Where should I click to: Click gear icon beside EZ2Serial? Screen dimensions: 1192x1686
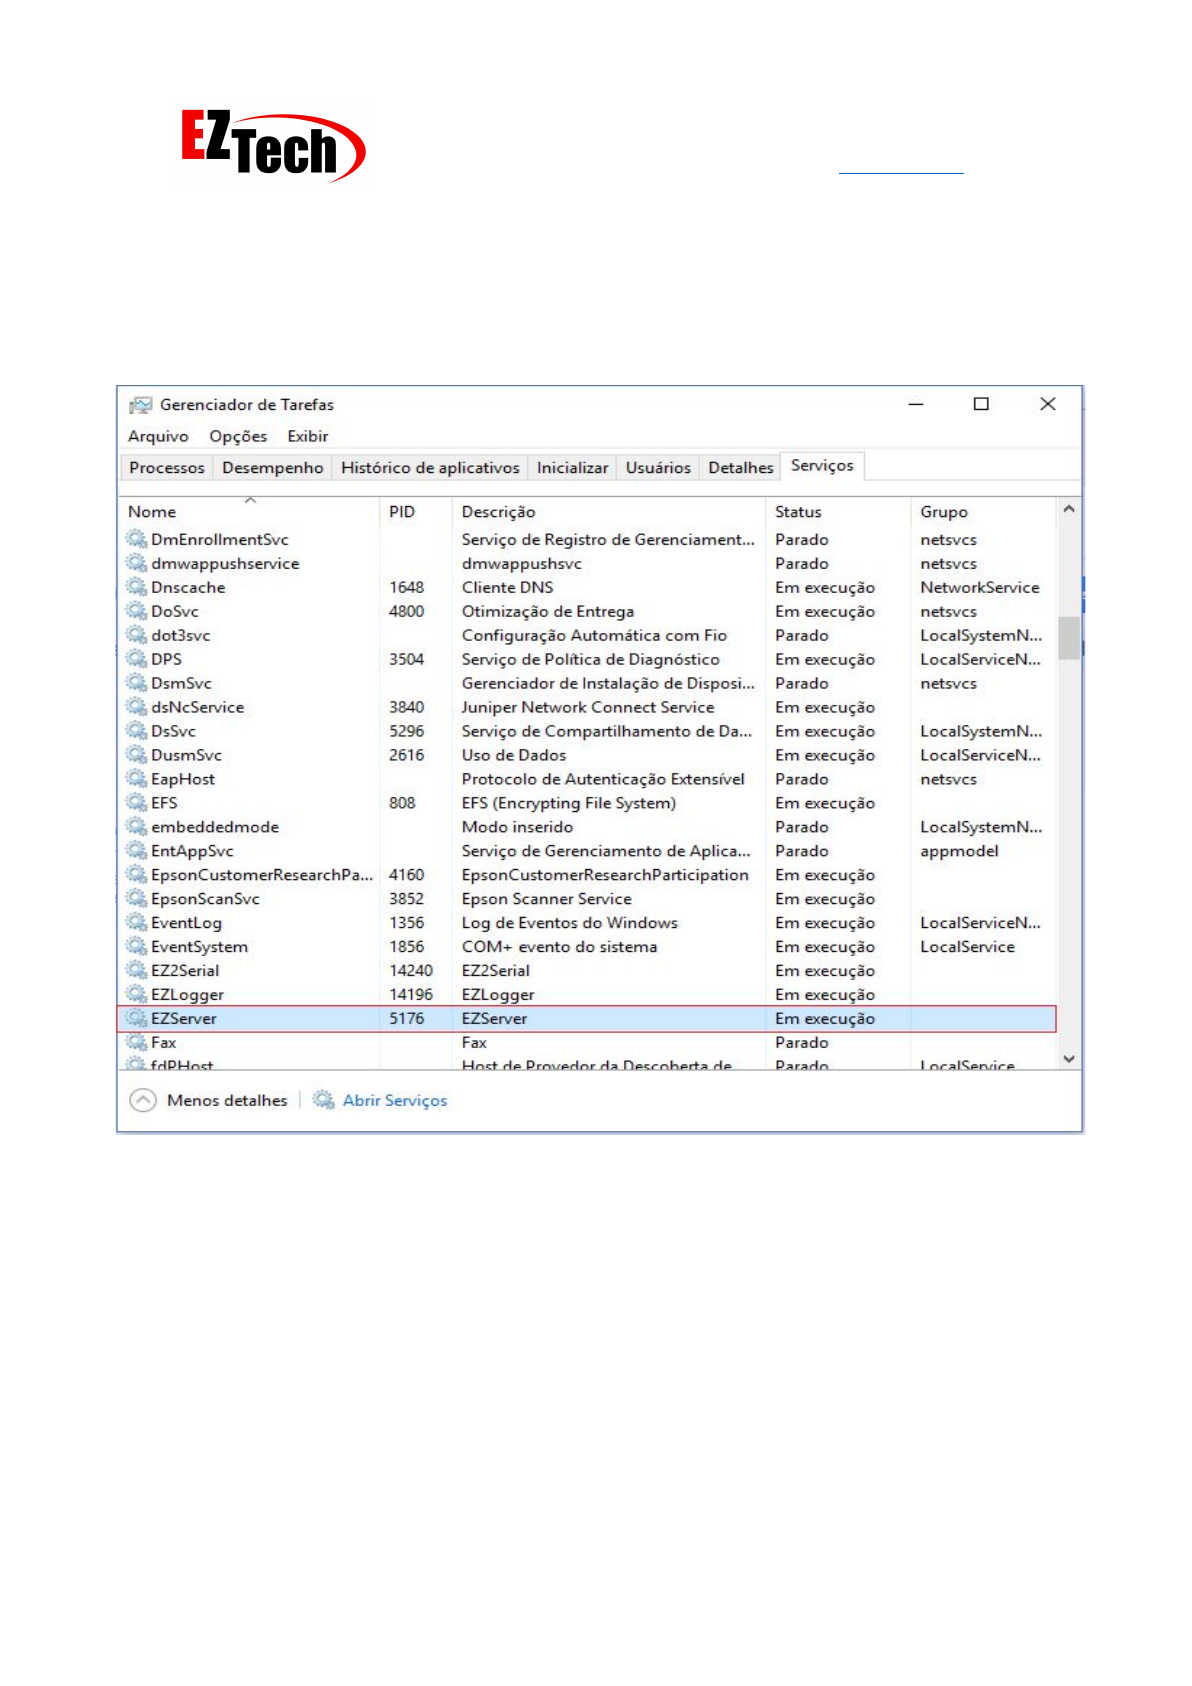point(136,970)
